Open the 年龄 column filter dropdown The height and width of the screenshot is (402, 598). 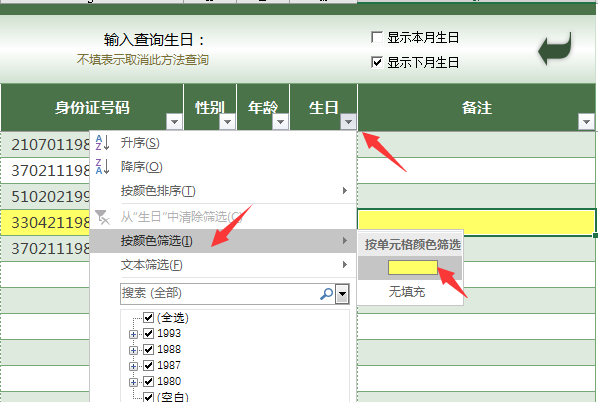[281, 122]
